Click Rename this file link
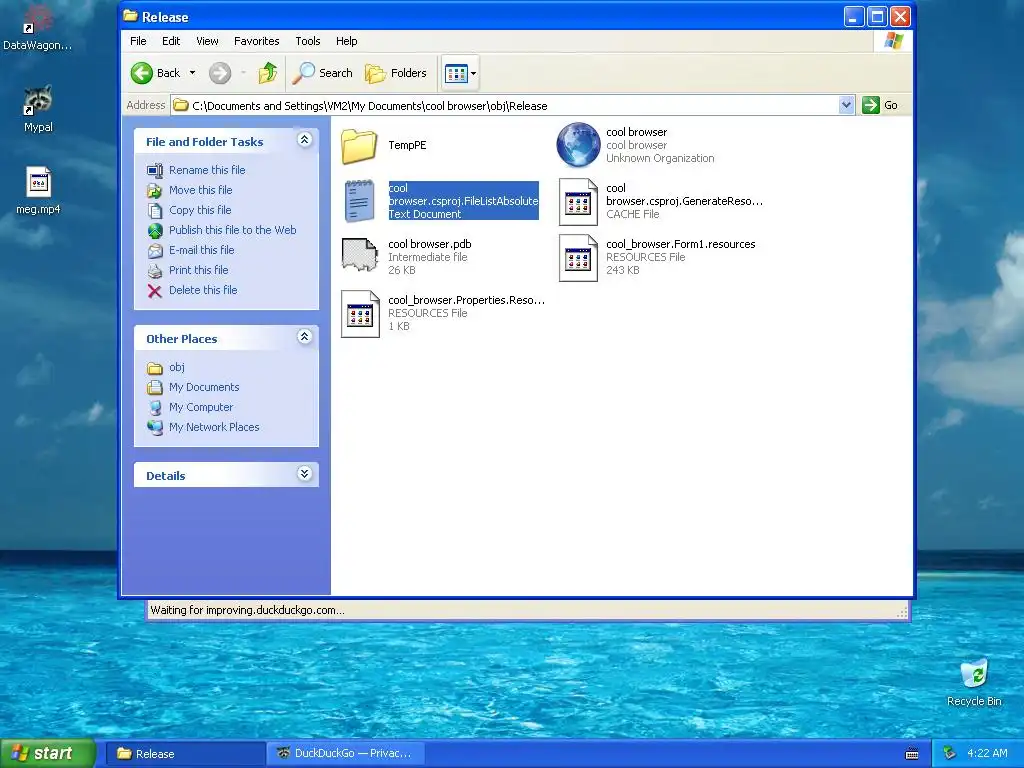The width and height of the screenshot is (1024, 768). point(207,170)
